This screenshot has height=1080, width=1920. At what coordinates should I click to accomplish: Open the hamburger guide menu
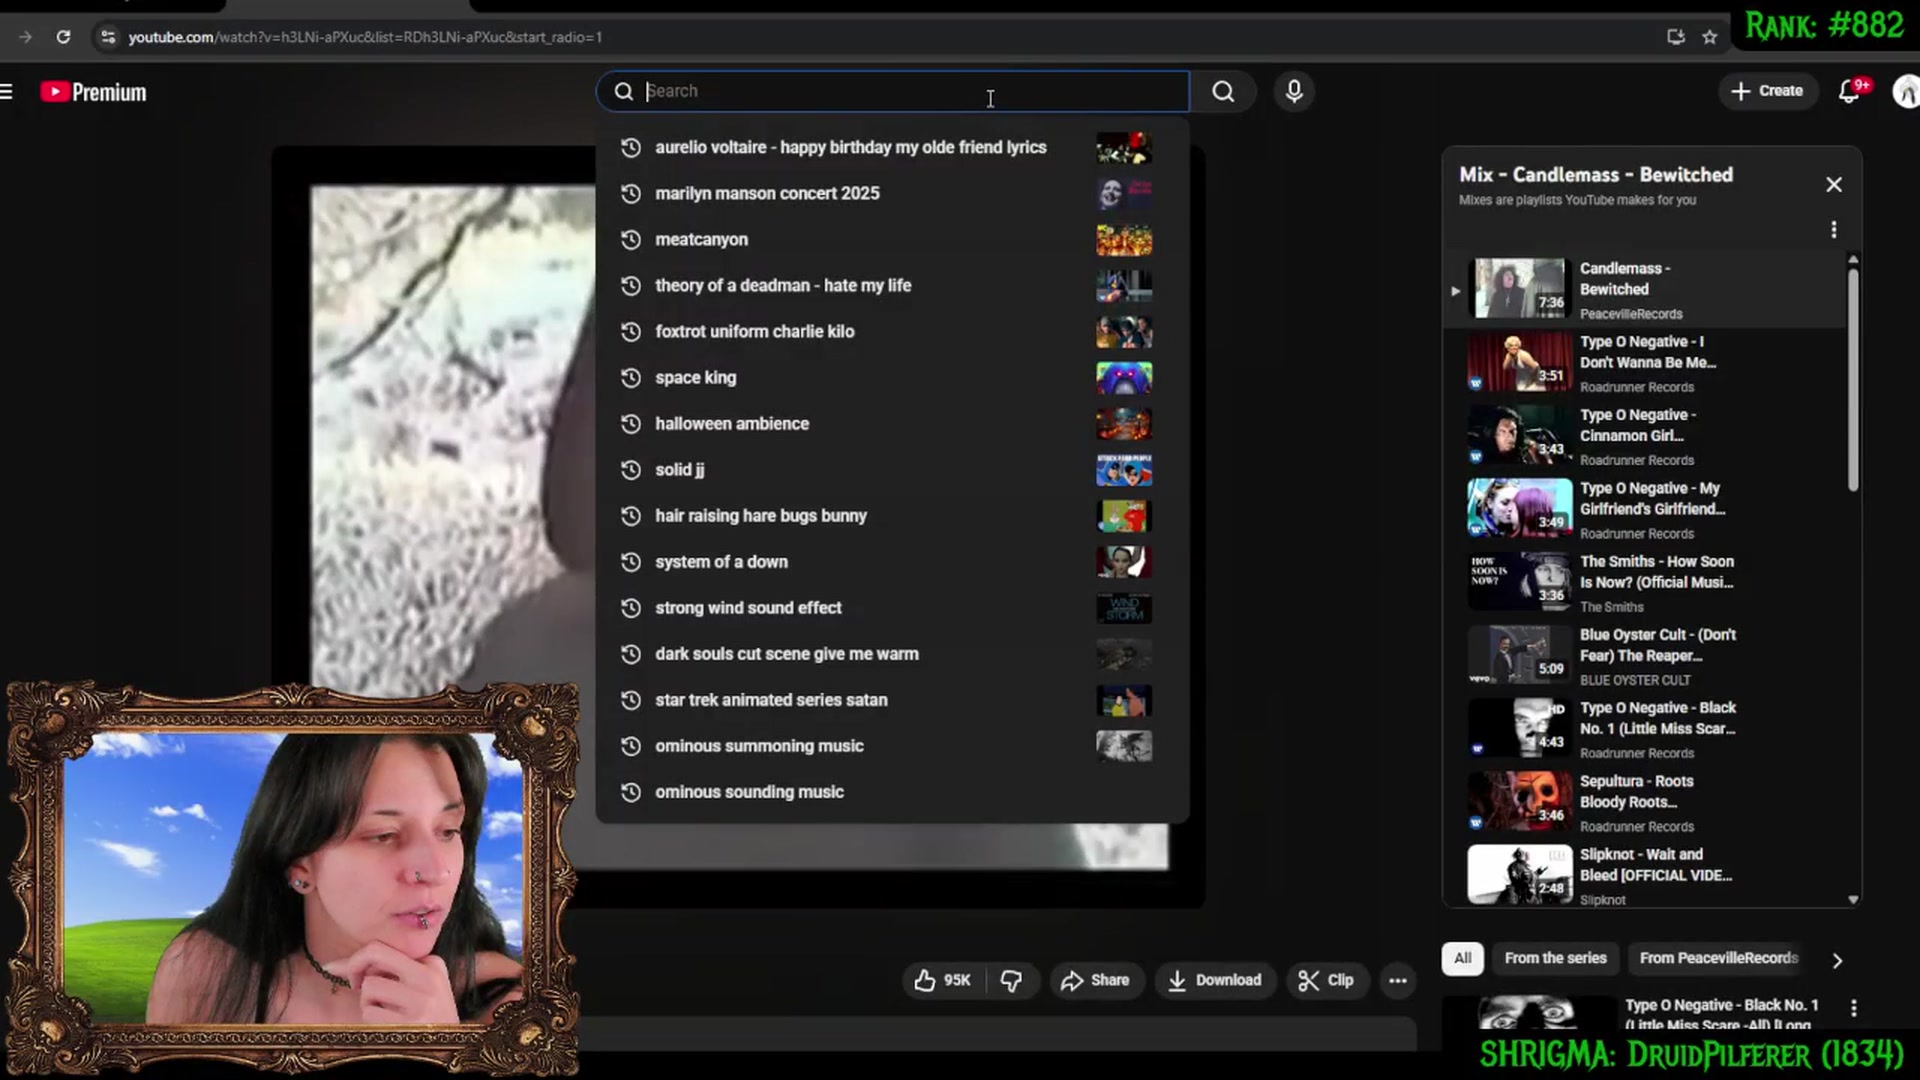tap(6, 92)
